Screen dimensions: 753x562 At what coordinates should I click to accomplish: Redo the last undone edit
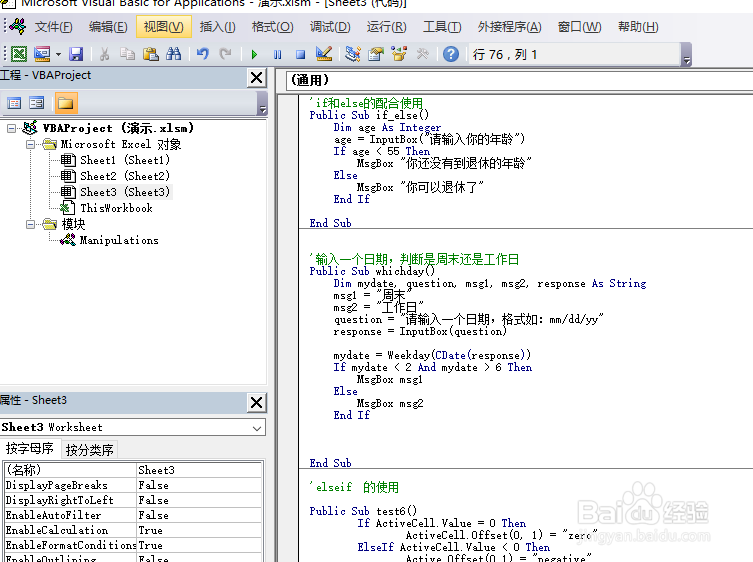(225, 54)
